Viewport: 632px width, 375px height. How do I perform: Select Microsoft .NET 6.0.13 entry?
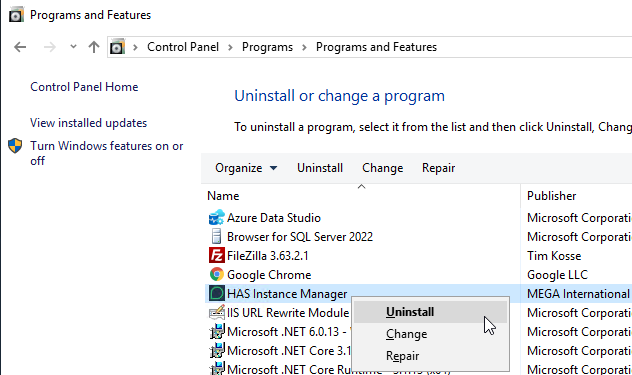tap(287, 331)
